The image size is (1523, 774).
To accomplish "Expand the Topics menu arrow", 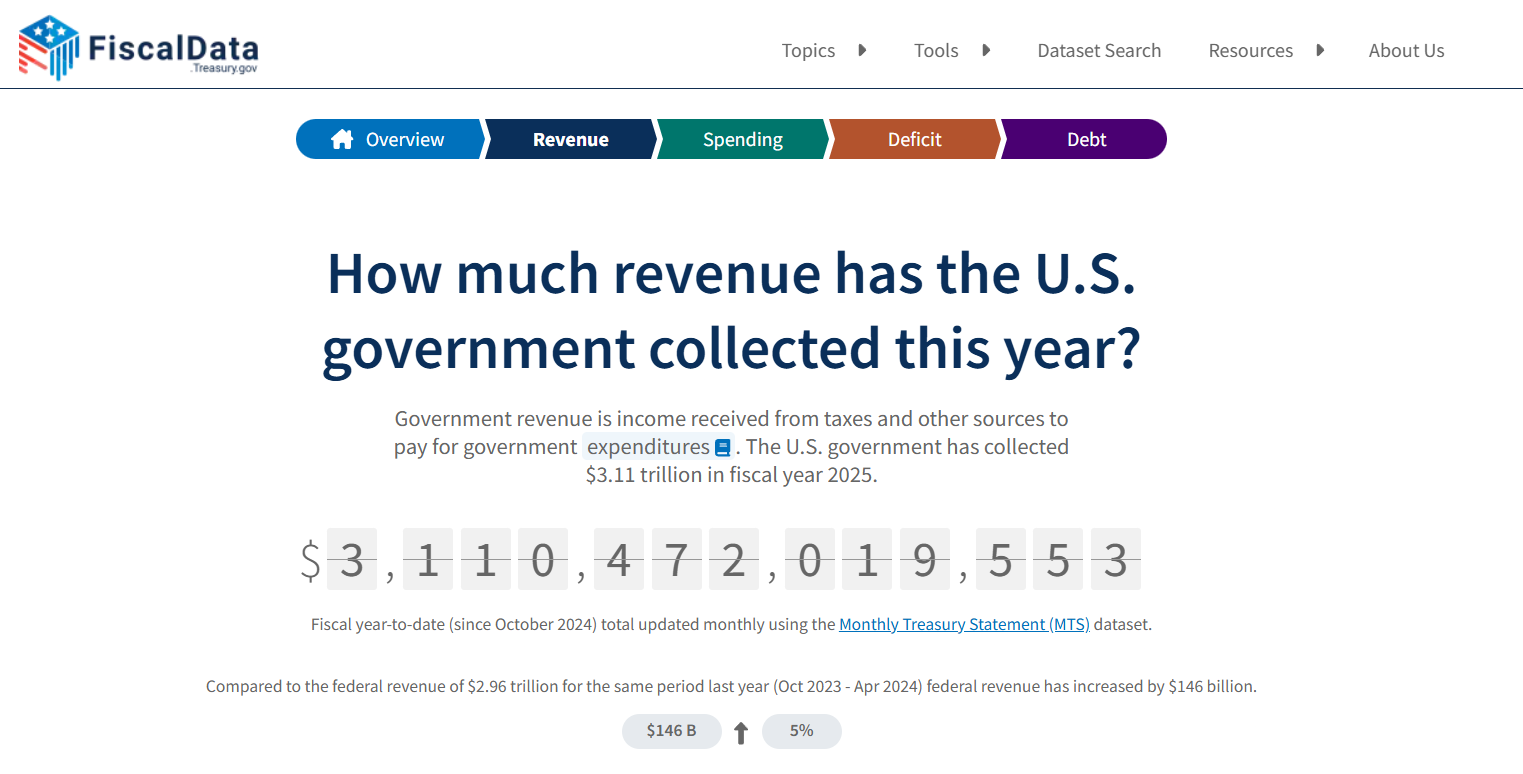I will click(x=862, y=50).
